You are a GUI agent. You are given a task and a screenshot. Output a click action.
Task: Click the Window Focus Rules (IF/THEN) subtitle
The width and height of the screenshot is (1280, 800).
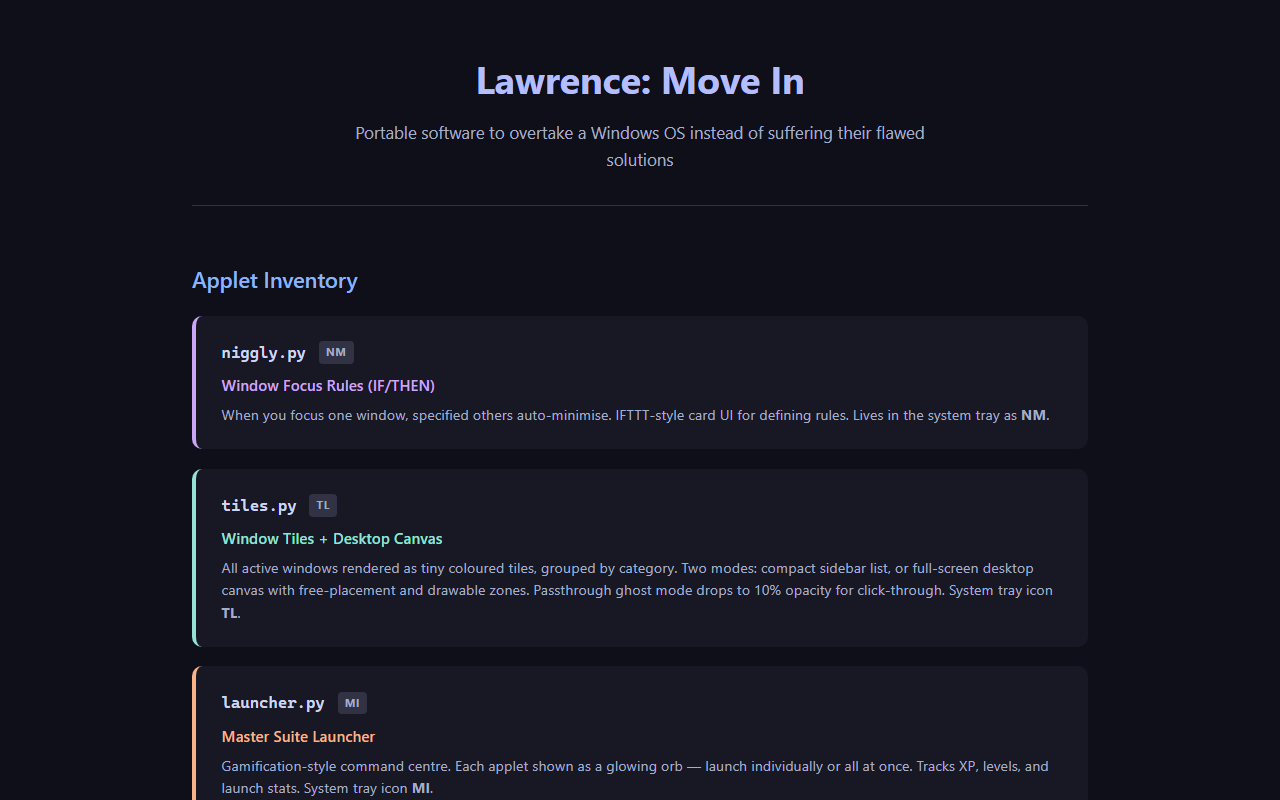328,386
